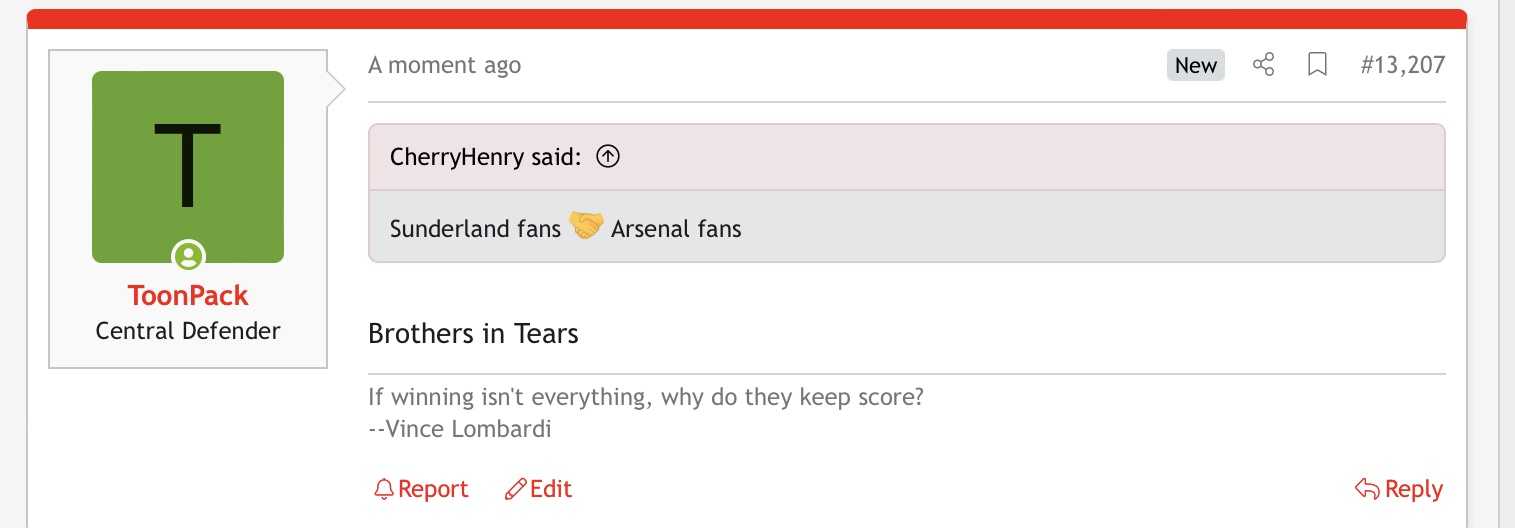Click the pencil icon beside Edit
The height and width of the screenshot is (528, 1515).
515,489
